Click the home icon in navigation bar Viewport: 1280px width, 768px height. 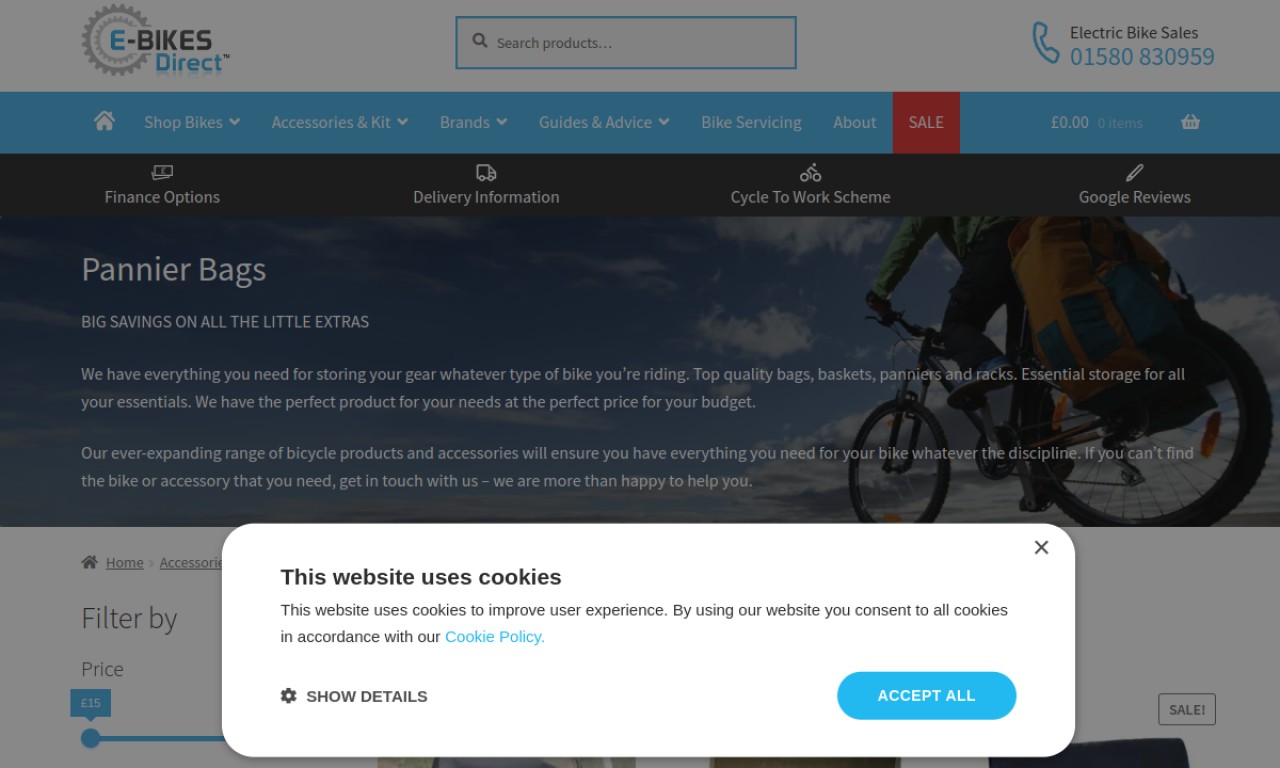[104, 121]
